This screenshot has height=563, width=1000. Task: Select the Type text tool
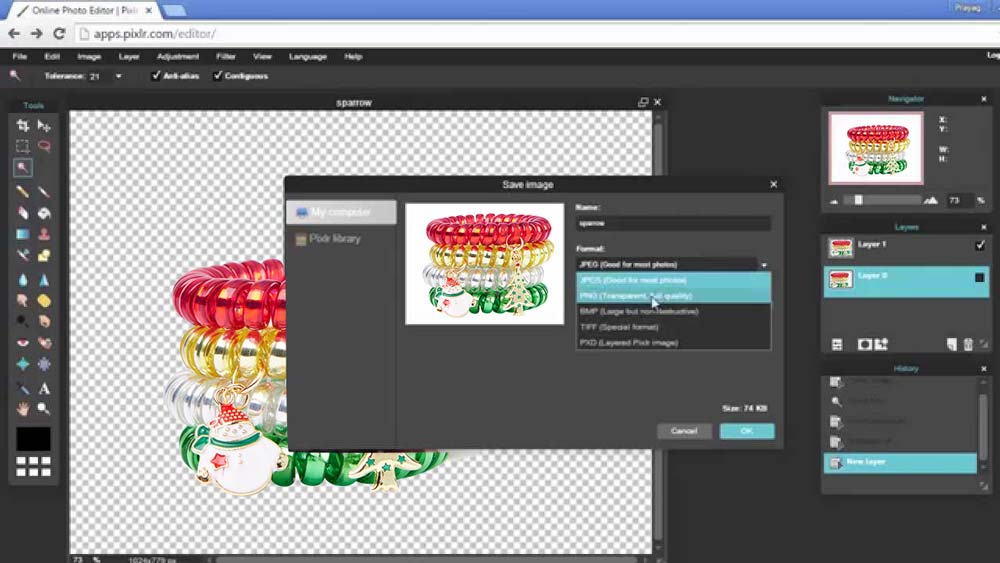(x=44, y=388)
